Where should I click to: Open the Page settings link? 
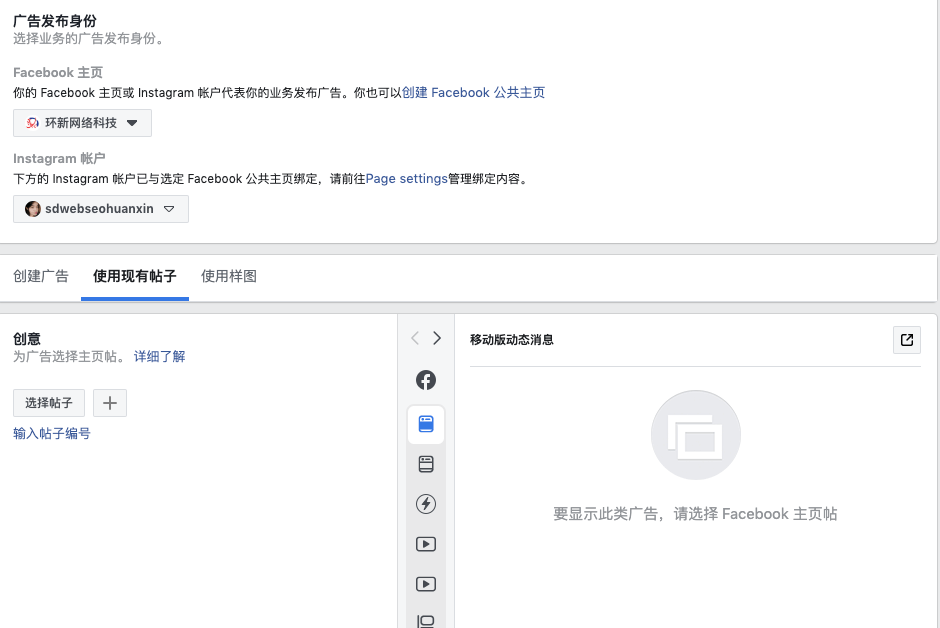point(406,179)
